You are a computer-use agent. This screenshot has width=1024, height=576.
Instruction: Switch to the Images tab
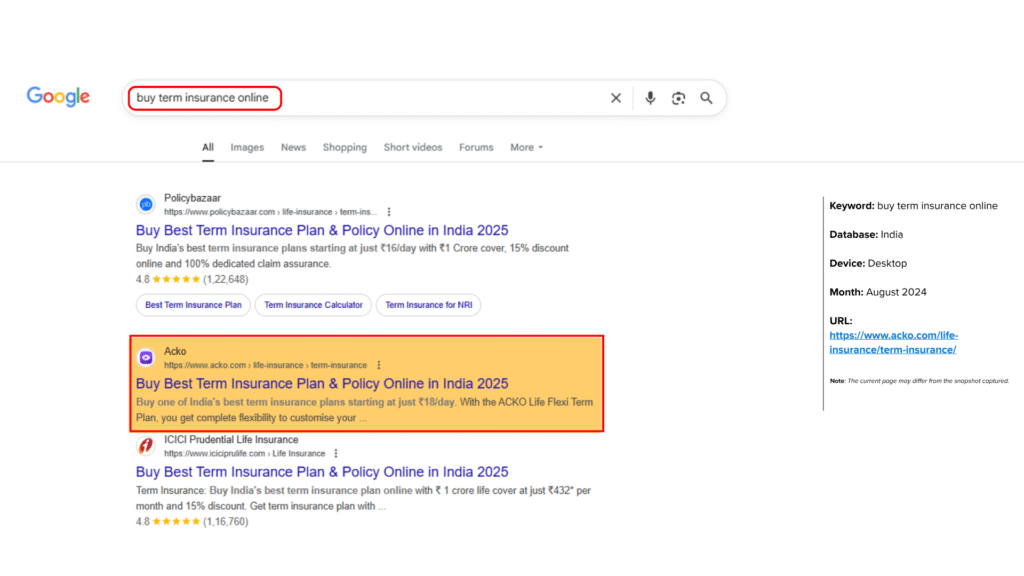pos(247,147)
